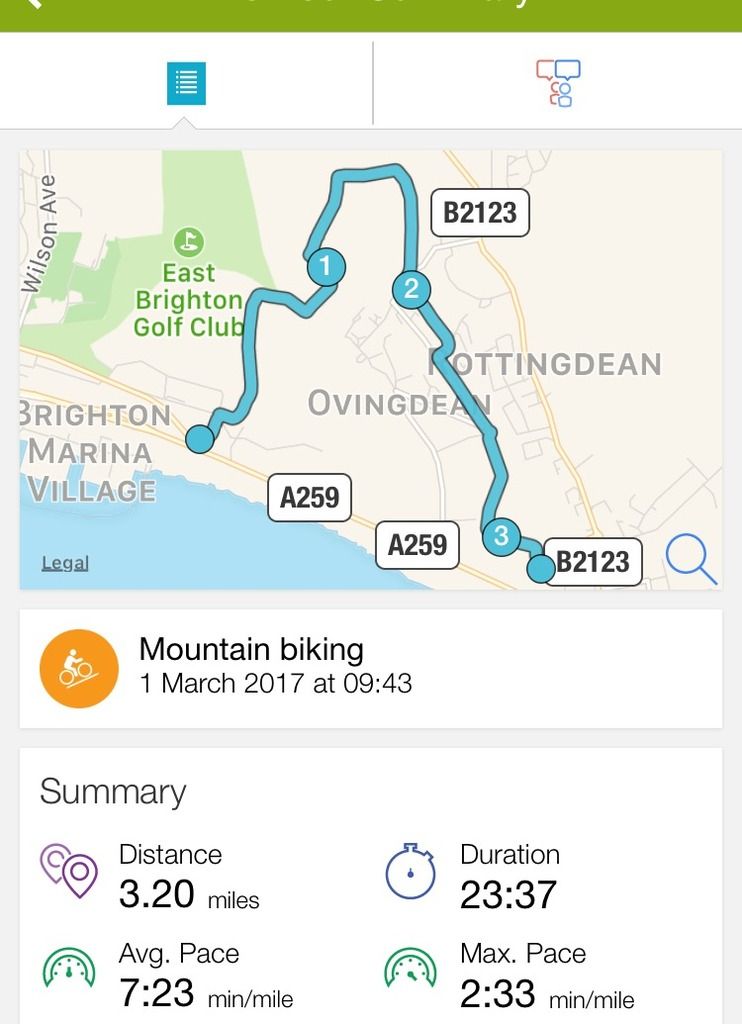The height and width of the screenshot is (1024, 742).
Task: Open the workout list summary tab
Action: pos(186,83)
